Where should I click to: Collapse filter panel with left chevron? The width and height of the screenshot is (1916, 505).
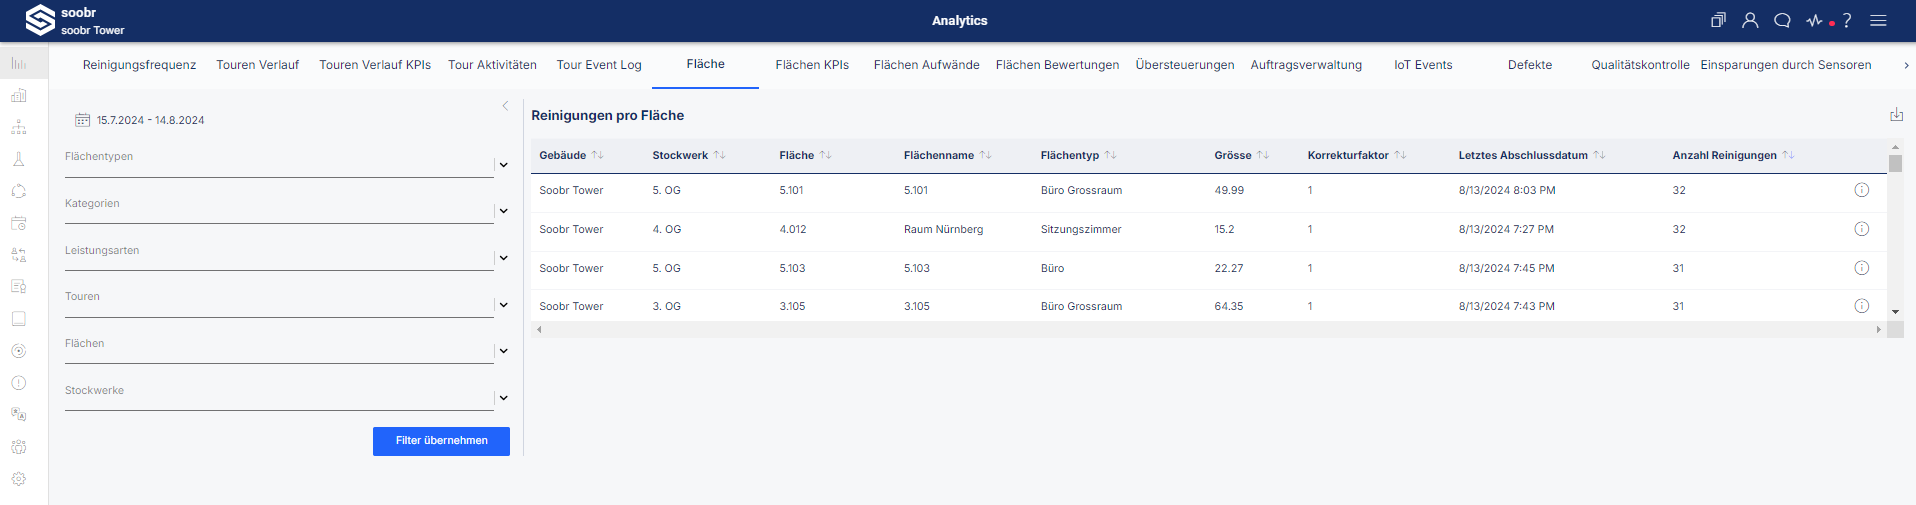coord(505,105)
